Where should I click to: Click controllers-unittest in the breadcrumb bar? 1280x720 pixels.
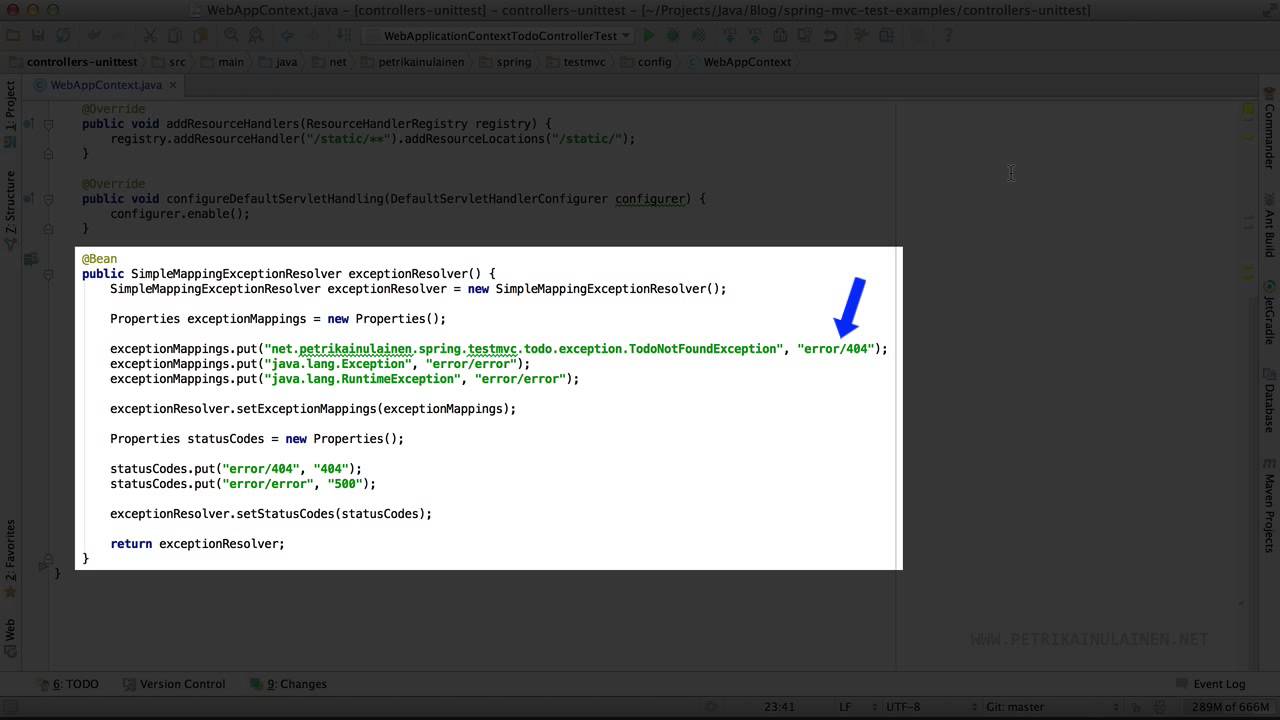click(x=73, y=62)
